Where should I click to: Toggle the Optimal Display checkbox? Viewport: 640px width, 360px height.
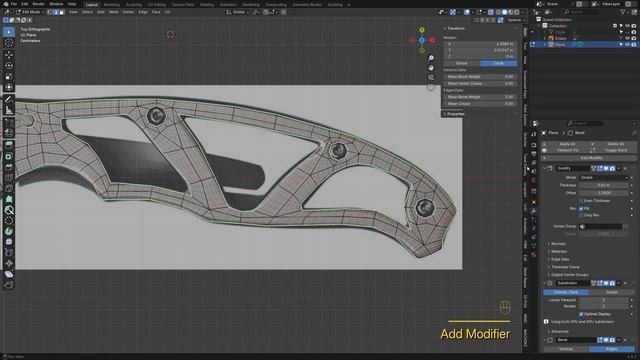click(581, 314)
